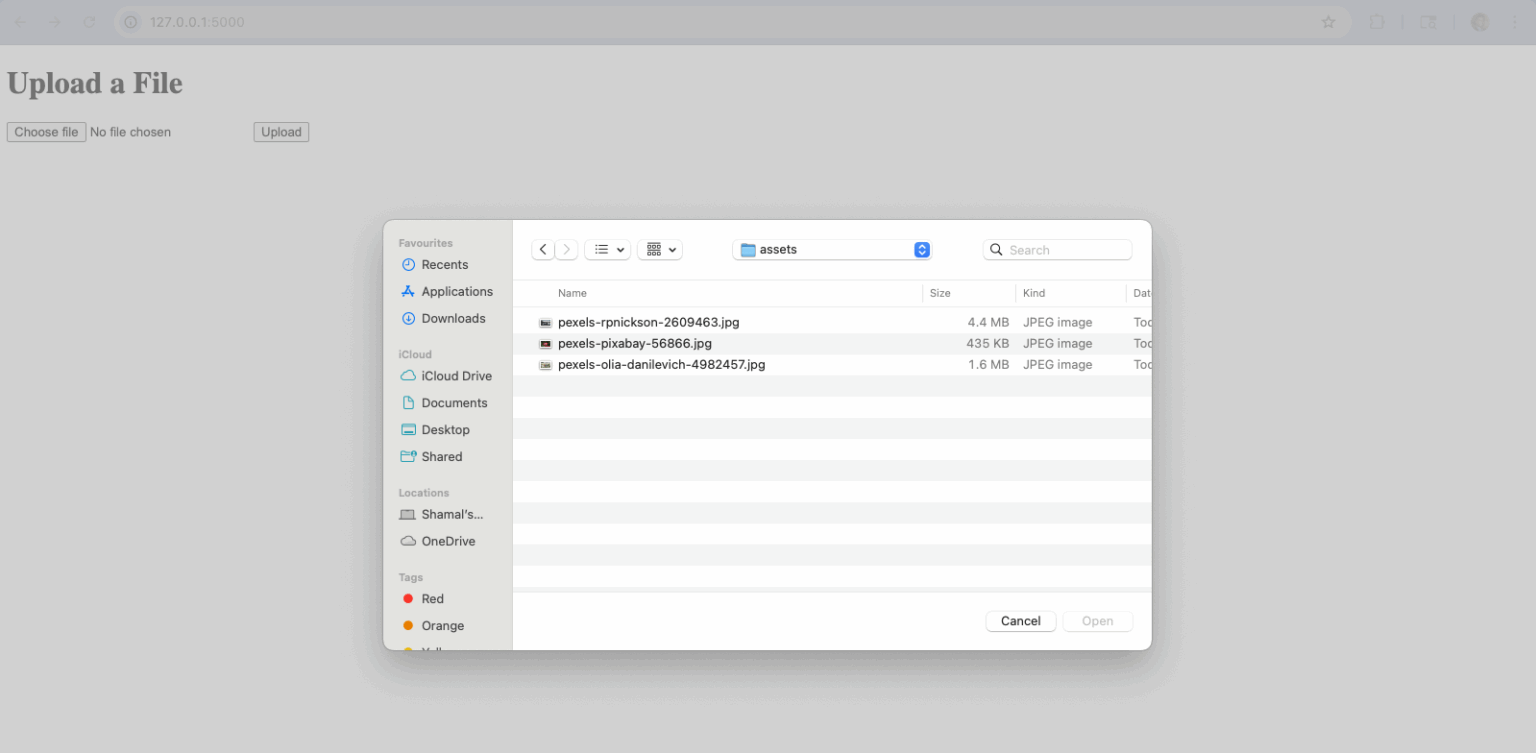1536x753 pixels.
Task: Click the Choose file button
Action: pos(46,131)
